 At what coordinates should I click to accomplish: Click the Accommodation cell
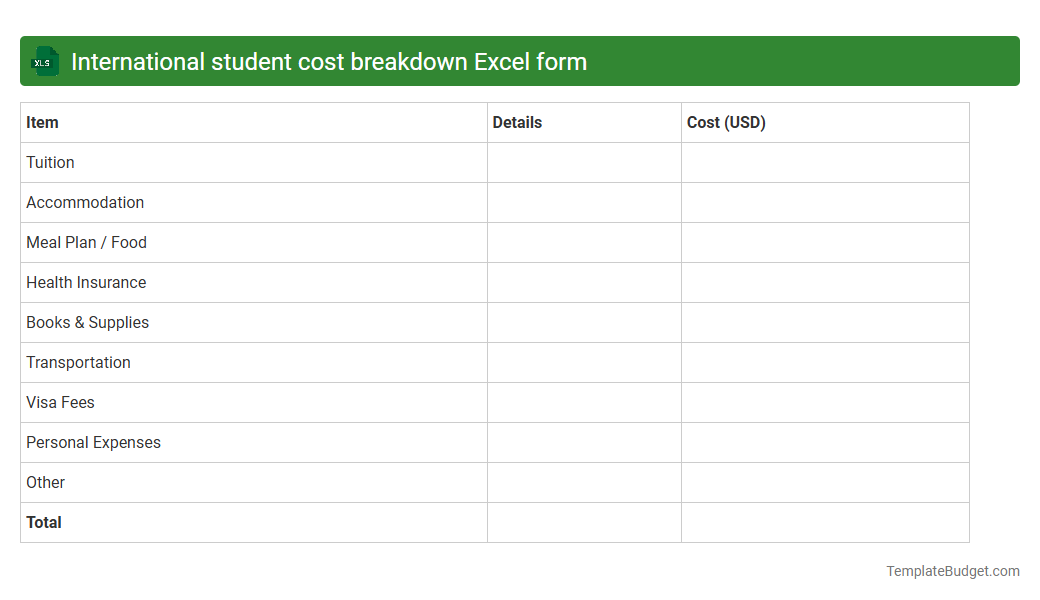click(x=85, y=202)
